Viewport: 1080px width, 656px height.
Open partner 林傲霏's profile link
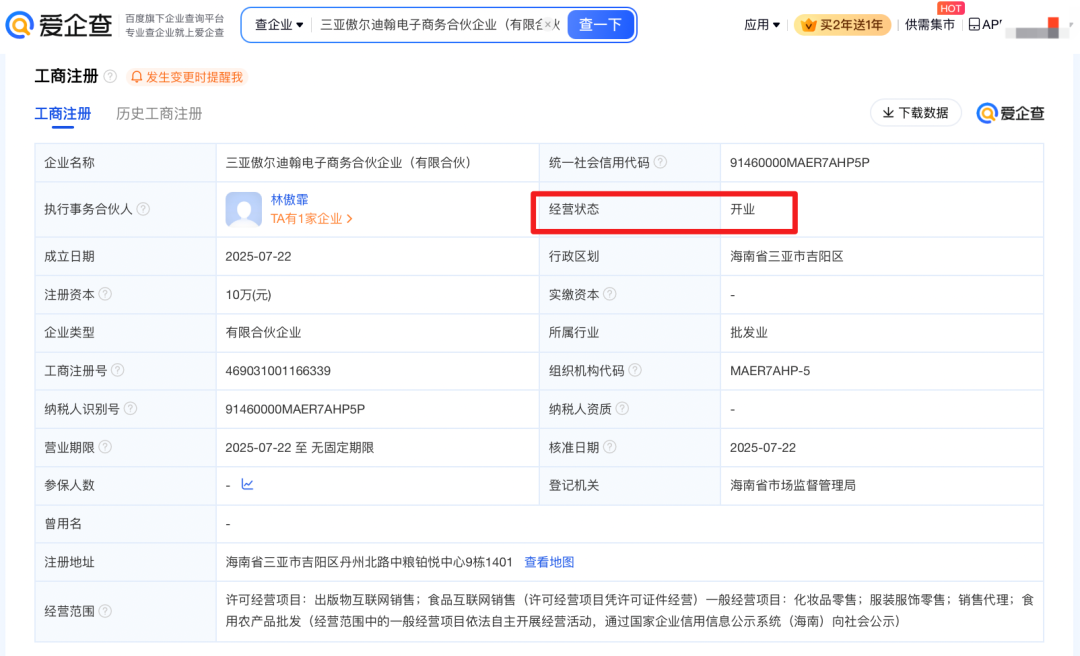(x=291, y=199)
